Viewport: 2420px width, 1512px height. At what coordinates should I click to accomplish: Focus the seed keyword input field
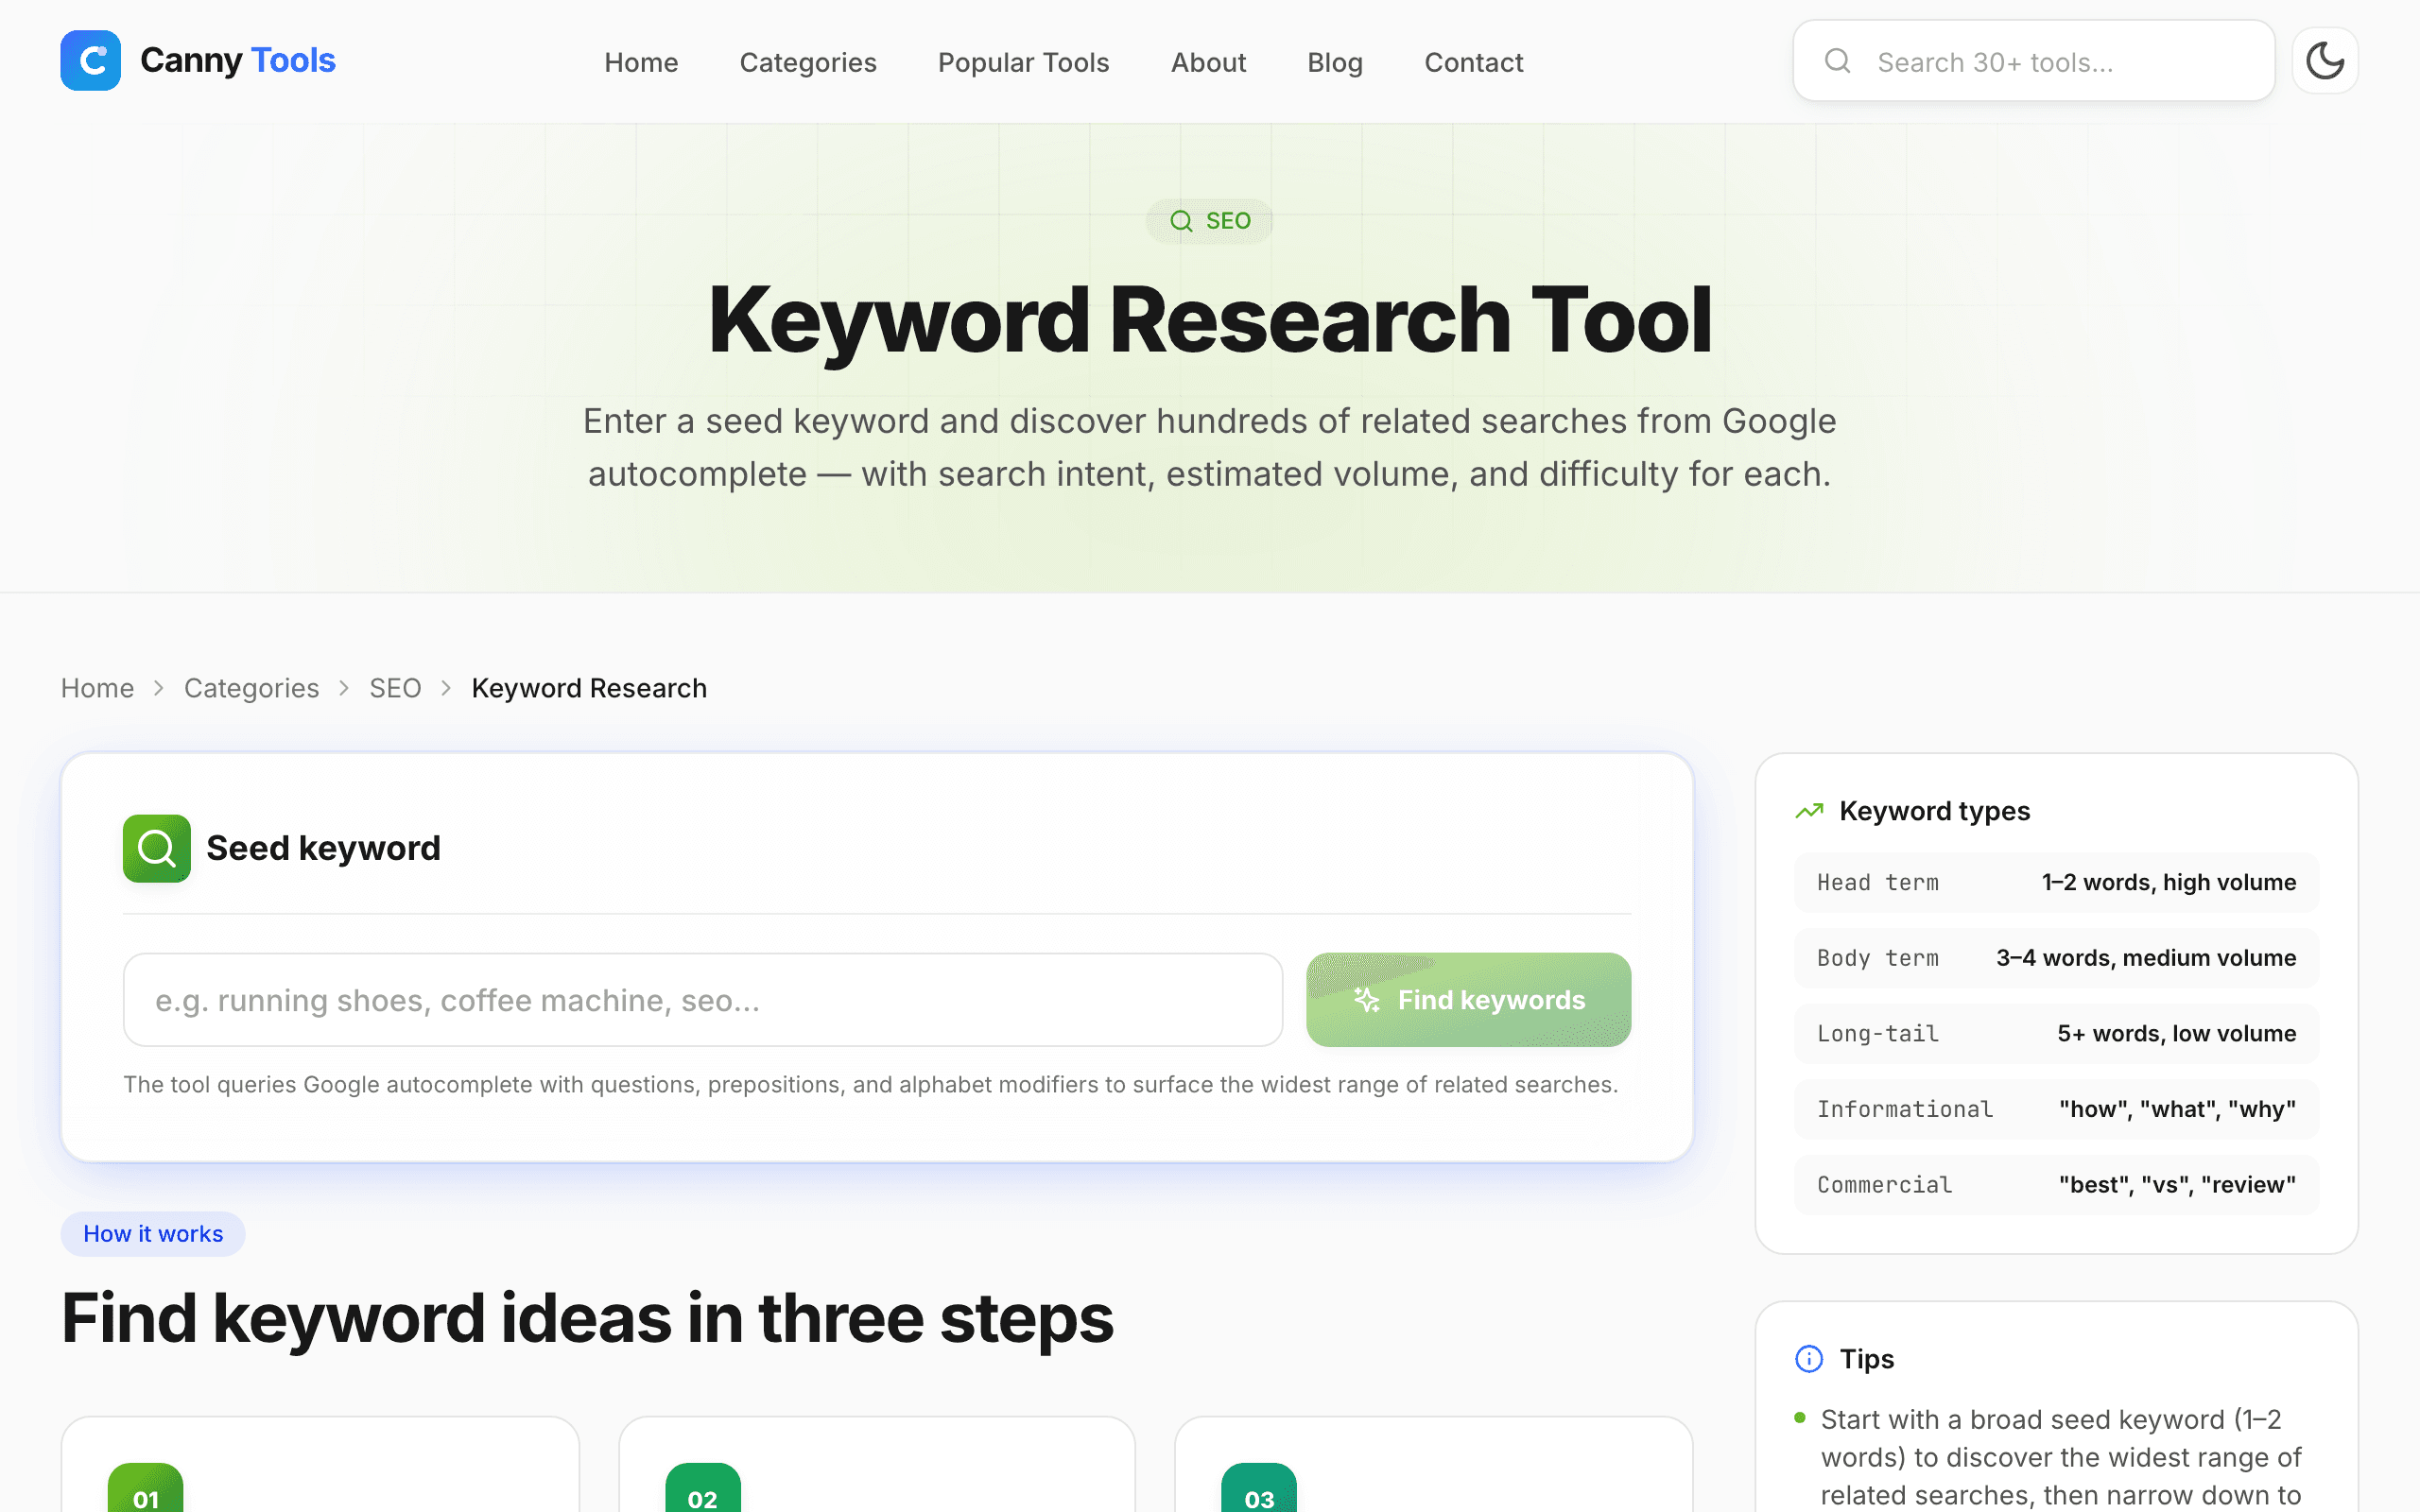[702, 999]
